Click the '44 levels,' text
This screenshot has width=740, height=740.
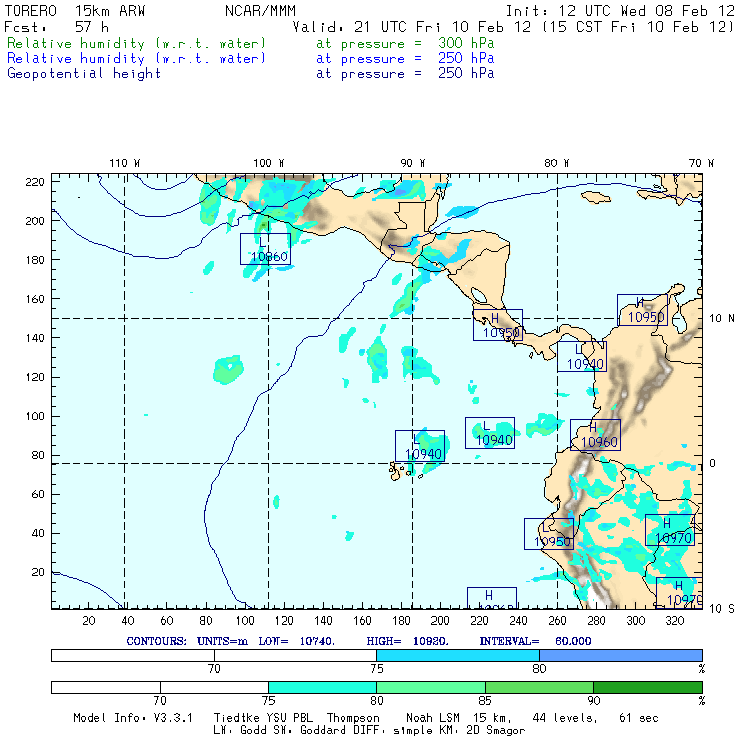565,718
